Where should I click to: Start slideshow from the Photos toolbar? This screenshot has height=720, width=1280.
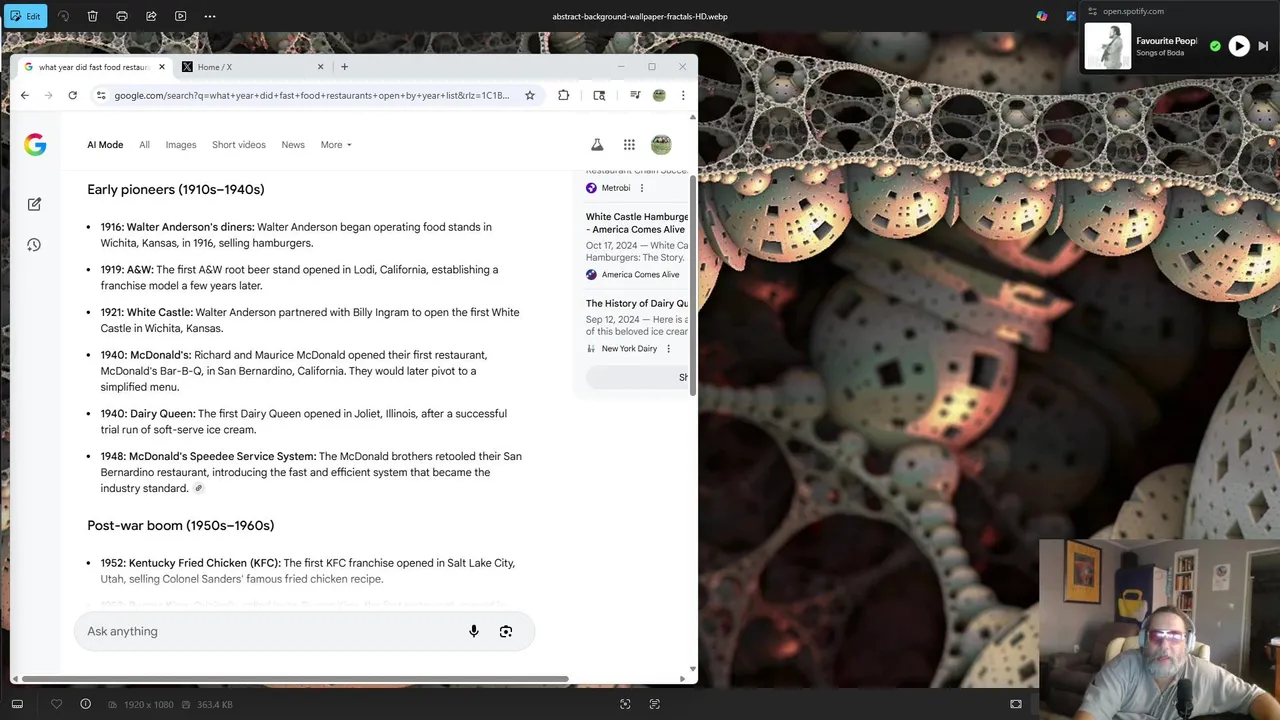coord(180,16)
